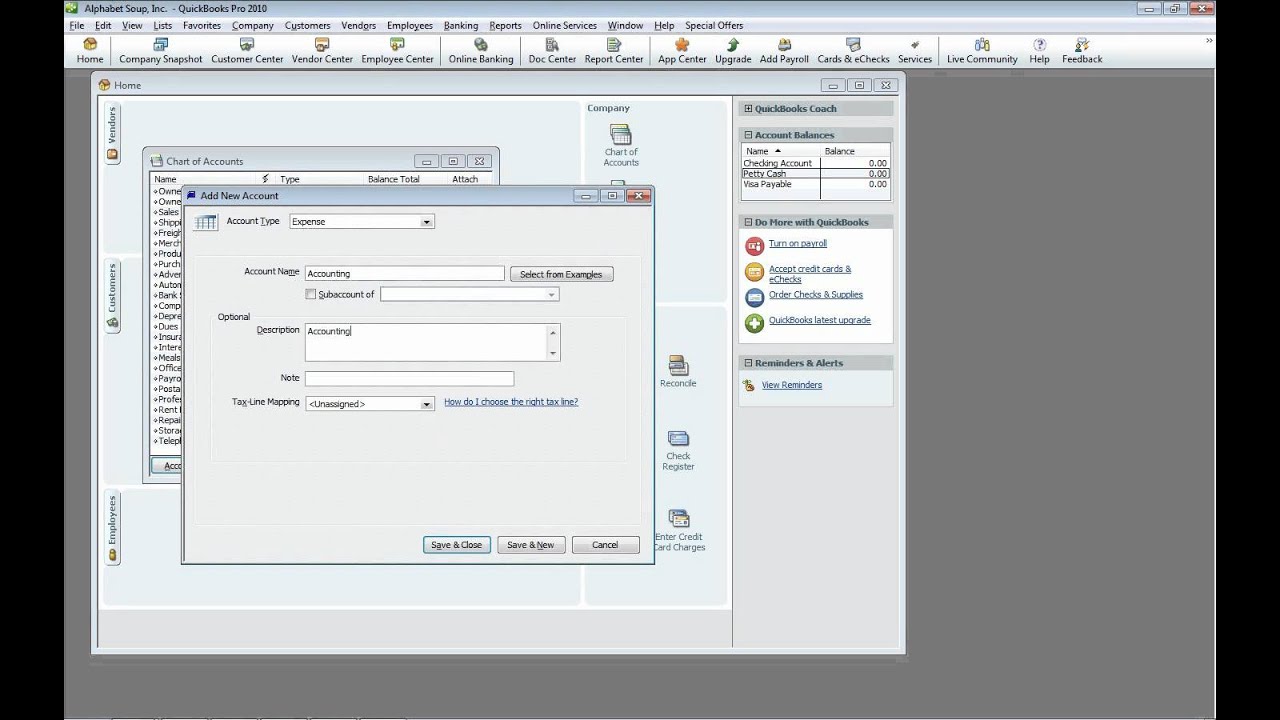
Task: Click the Note input field
Action: pos(409,379)
